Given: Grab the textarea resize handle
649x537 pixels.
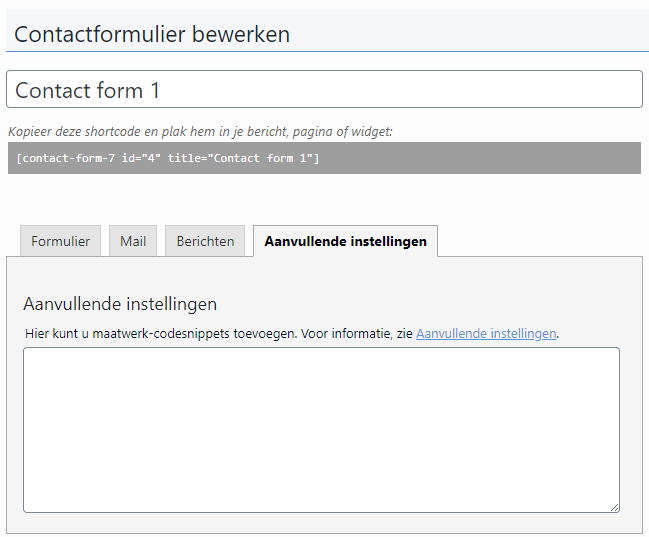Looking at the screenshot, I should coord(614,507).
